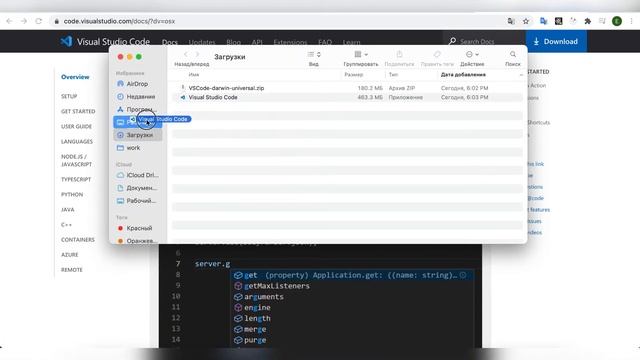Image resolution: width=640 pixels, height=360 pixels.
Task: Open the Overview link in the docs sidebar
Action: click(75, 77)
